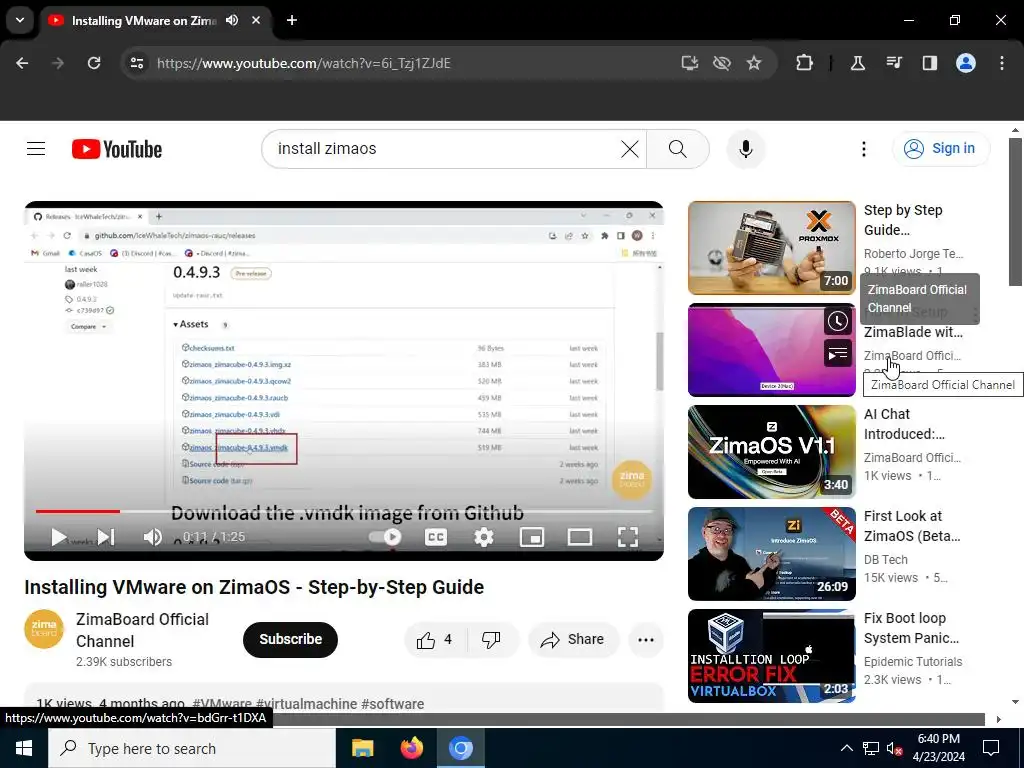
Task: Open Chrome Labs flask icon
Action: click(x=857, y=63)
